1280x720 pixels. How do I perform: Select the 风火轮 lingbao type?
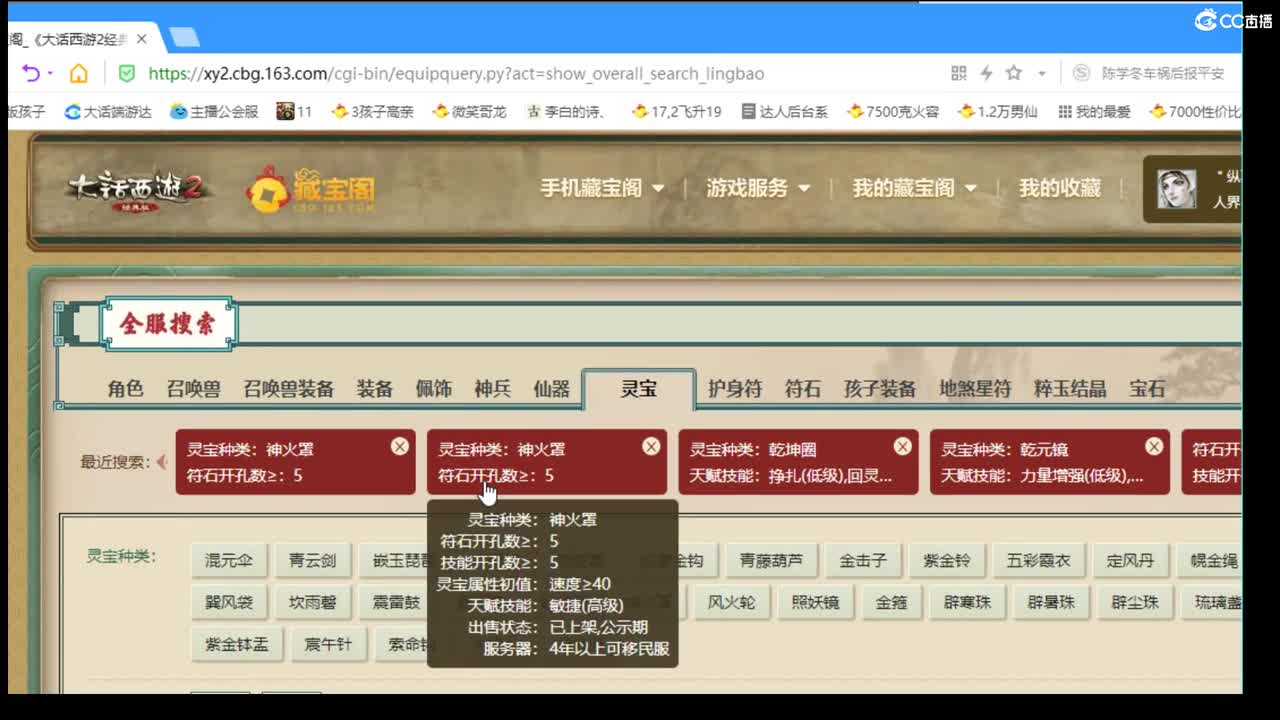(732, 601)
